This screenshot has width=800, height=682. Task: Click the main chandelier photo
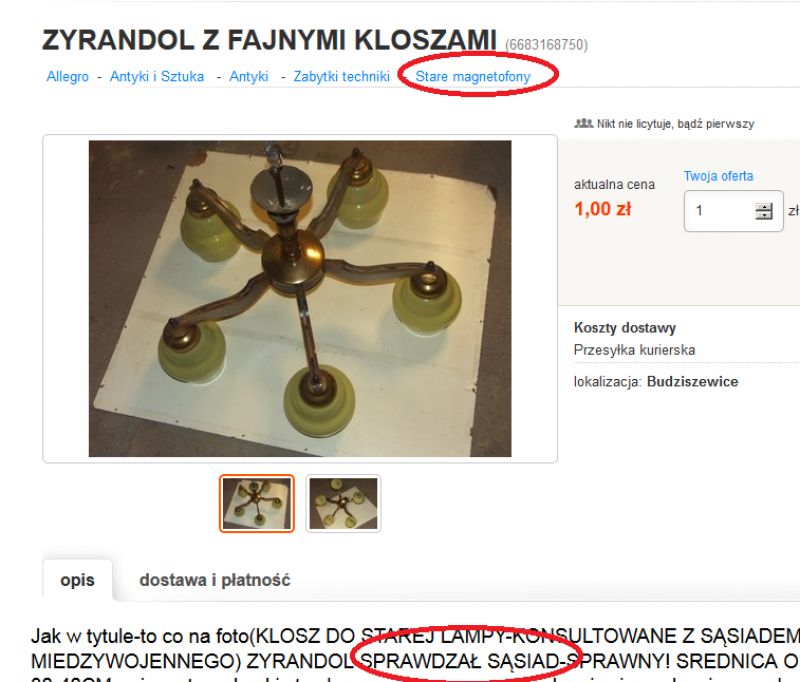pyautogui.click(x=300, y=298)
